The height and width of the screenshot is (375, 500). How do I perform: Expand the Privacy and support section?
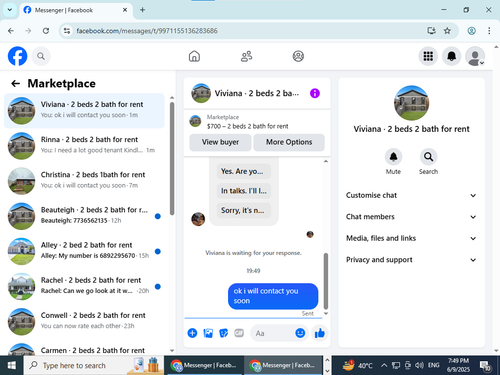tap(411, 260)
